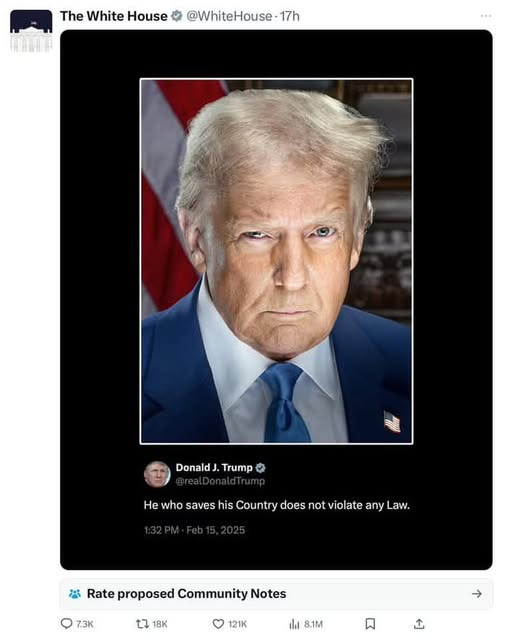
Task: Open the White House profile avatar
Action: (31, 31)
